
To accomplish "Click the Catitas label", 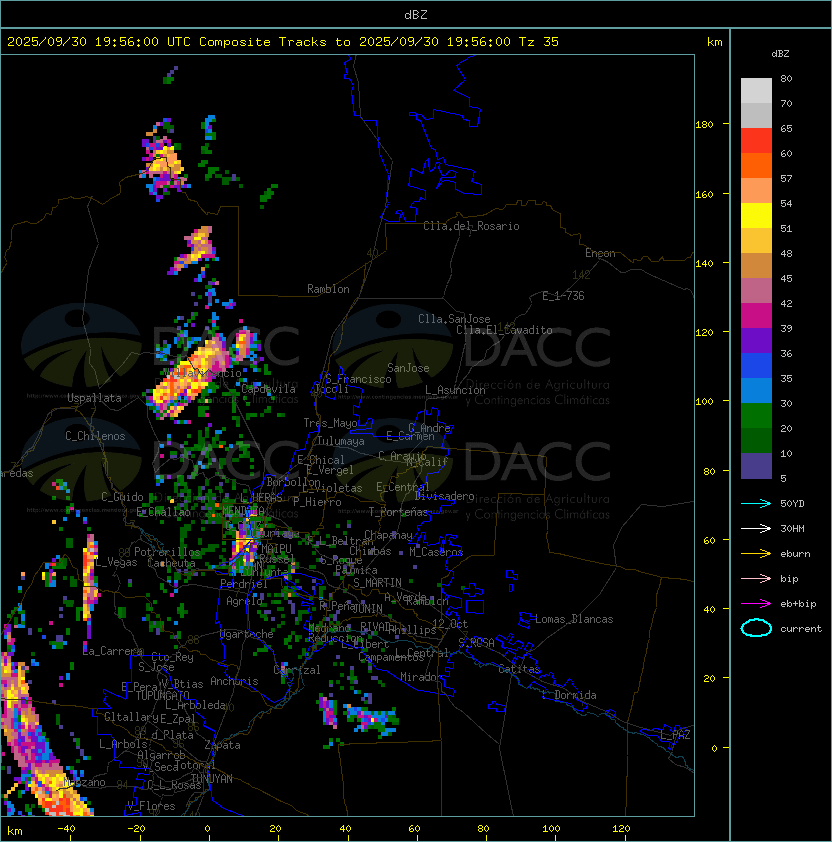I will pyautogui.click(x=519, y=669).
